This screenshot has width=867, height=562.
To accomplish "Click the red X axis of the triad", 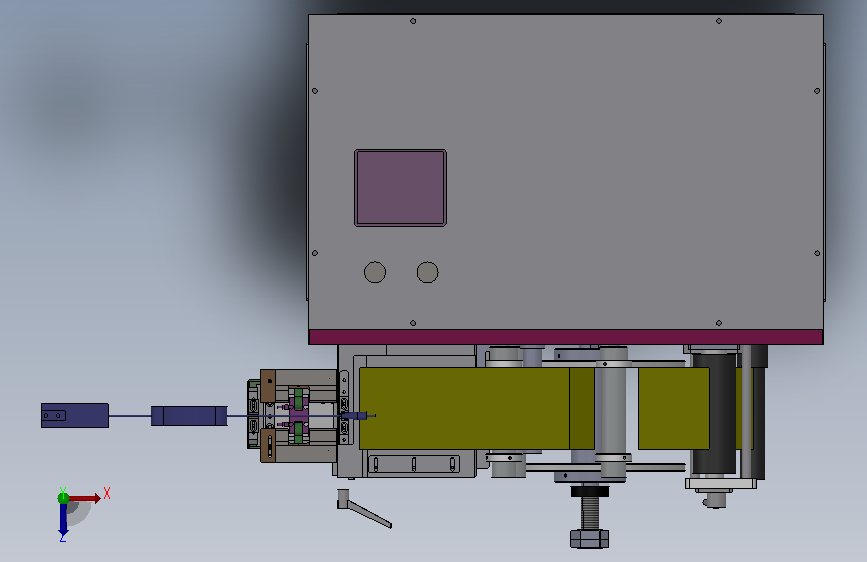I will tap(85, 498).
